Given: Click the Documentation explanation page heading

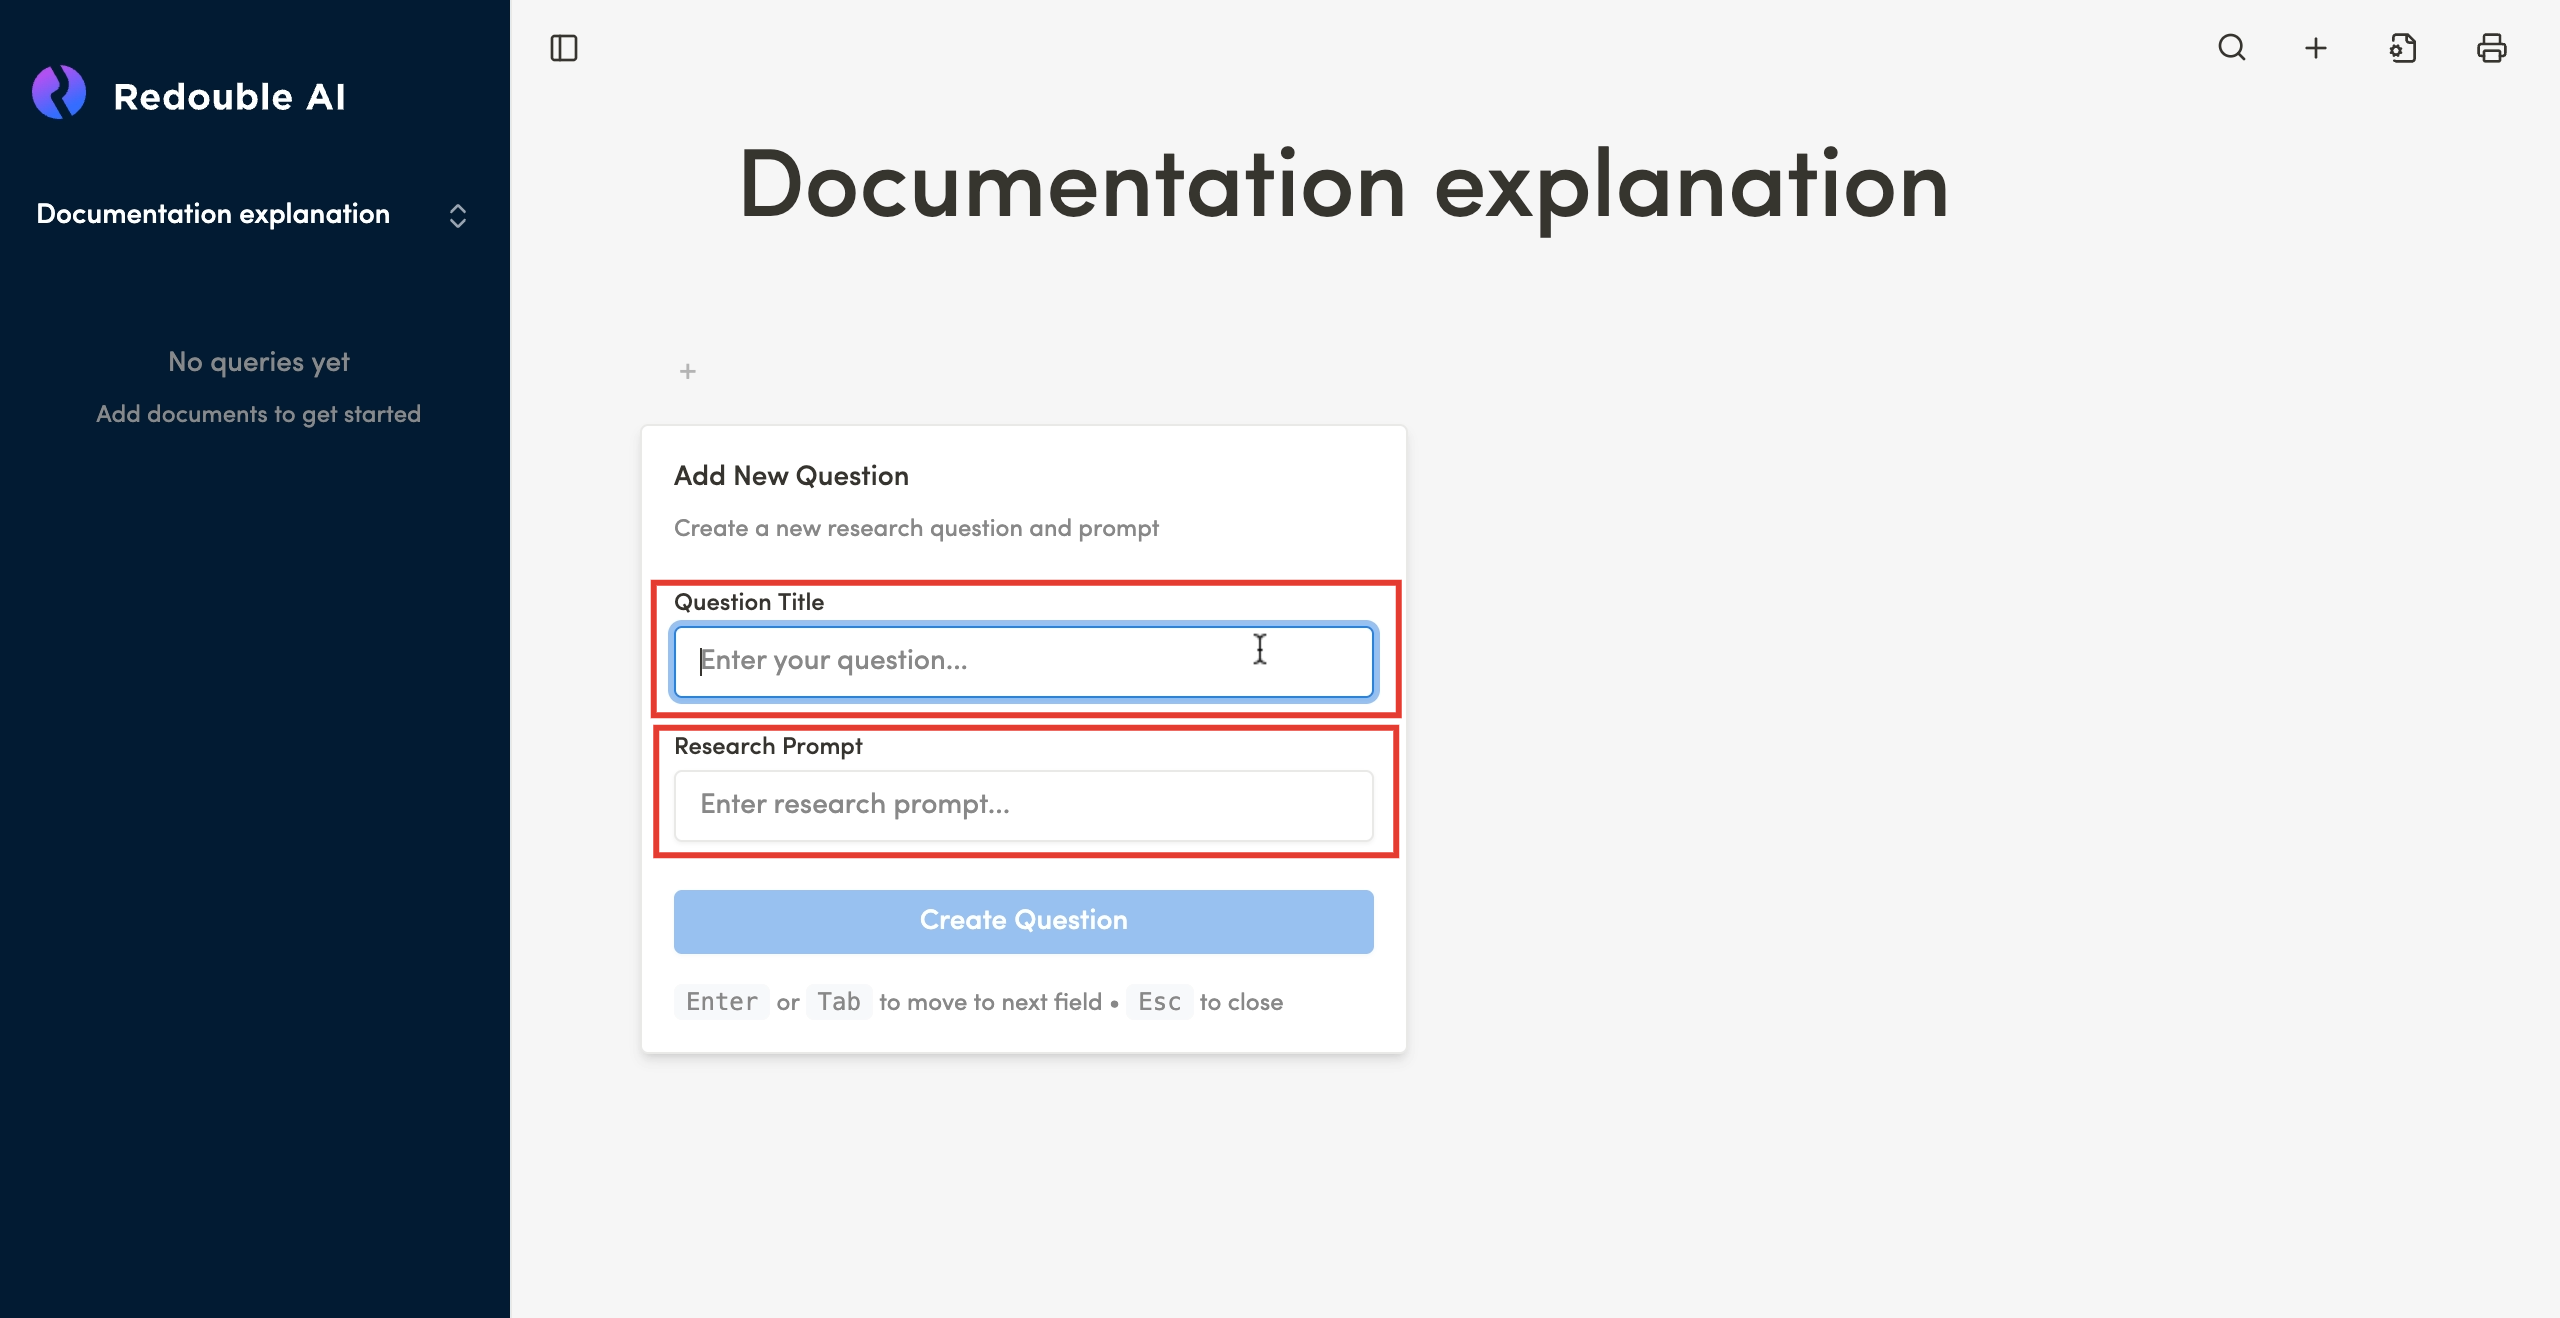Looking at the screenshot, I should [1343, 187].
